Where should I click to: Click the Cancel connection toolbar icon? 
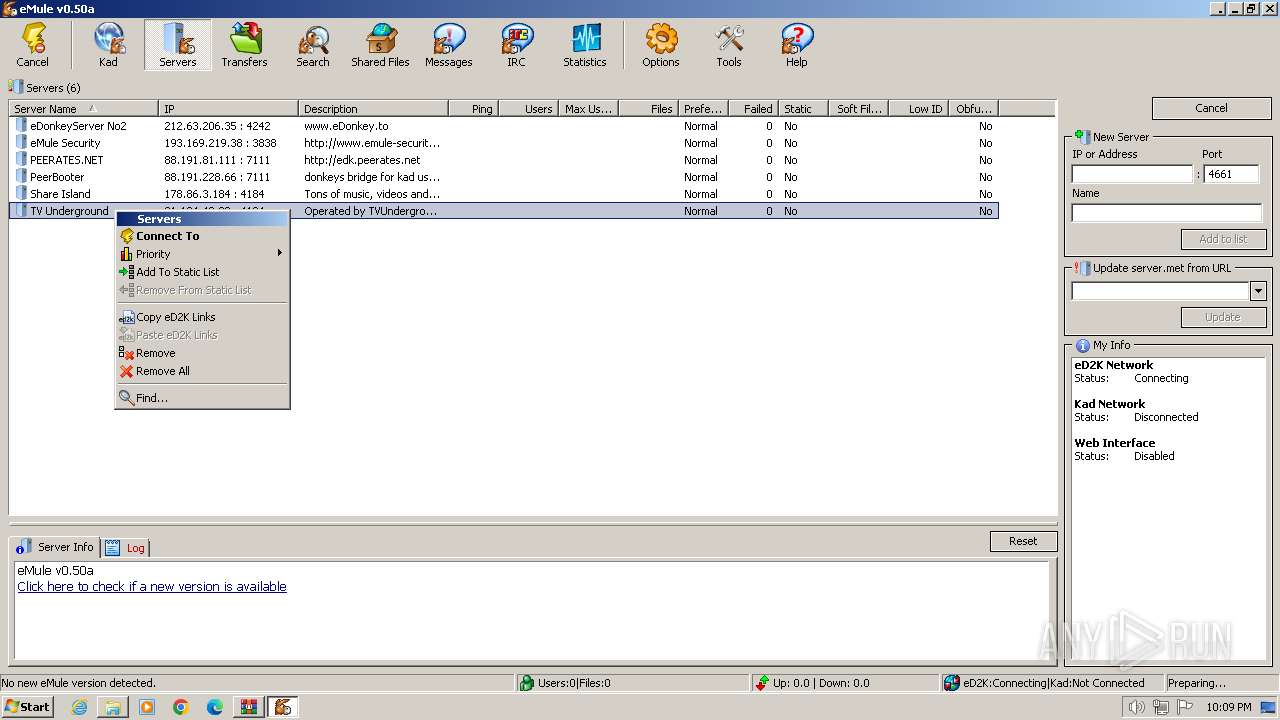[x=32, y=45]
